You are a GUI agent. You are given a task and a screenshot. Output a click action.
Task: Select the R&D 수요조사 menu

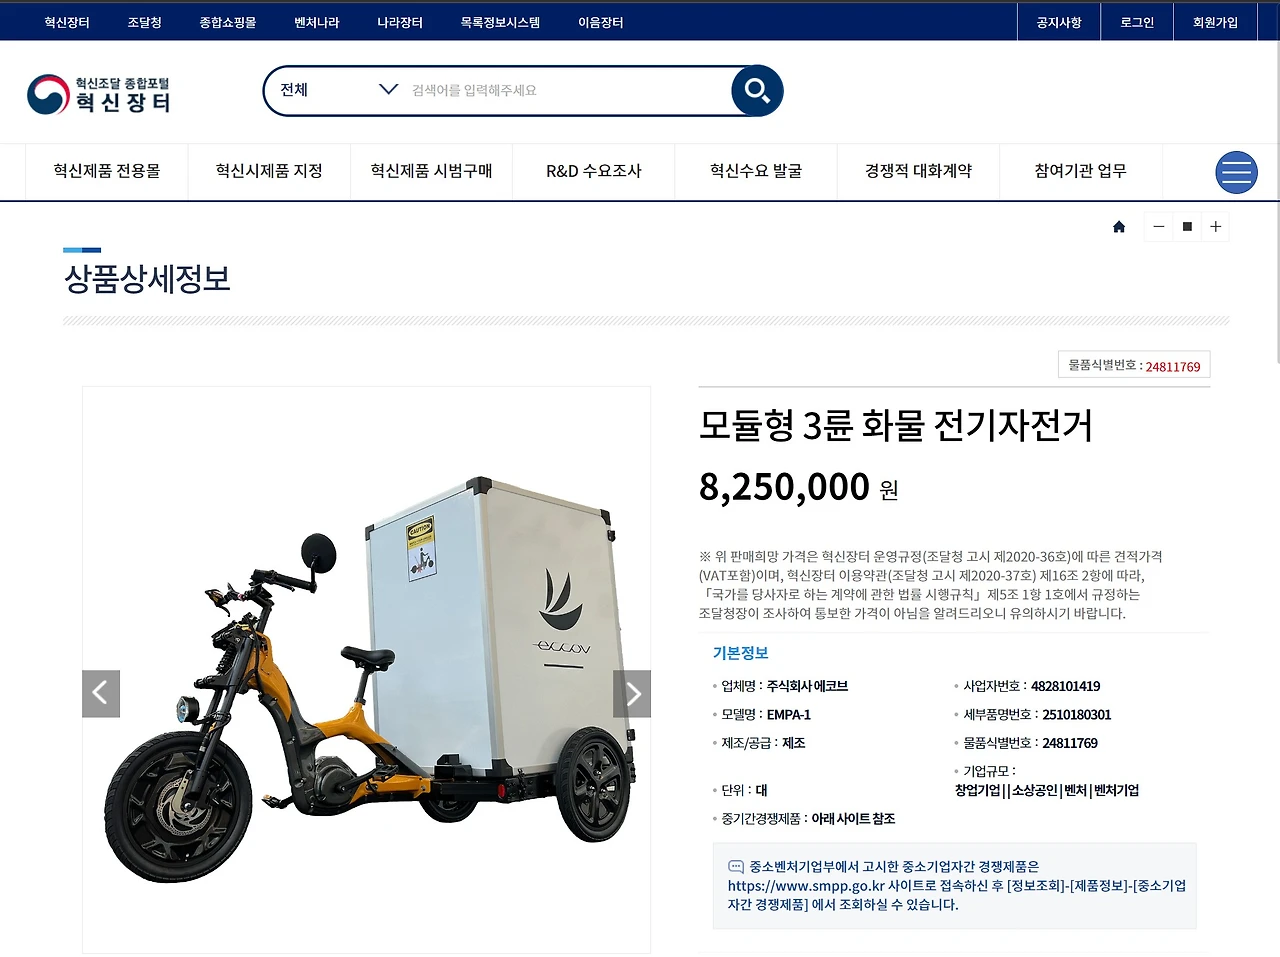594,171
